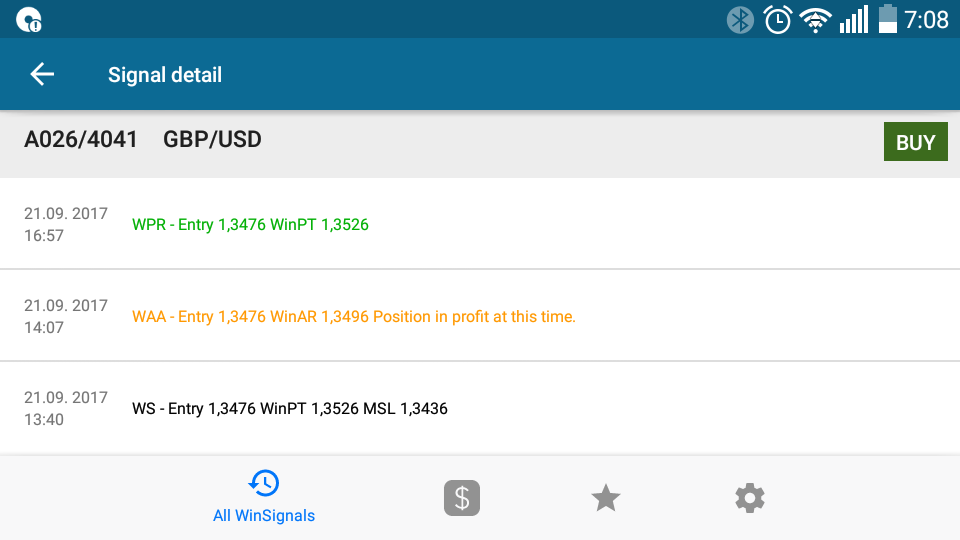Open the favorites star icon
This screenshot has height=540, width=960.
click(x=606, y=498)
